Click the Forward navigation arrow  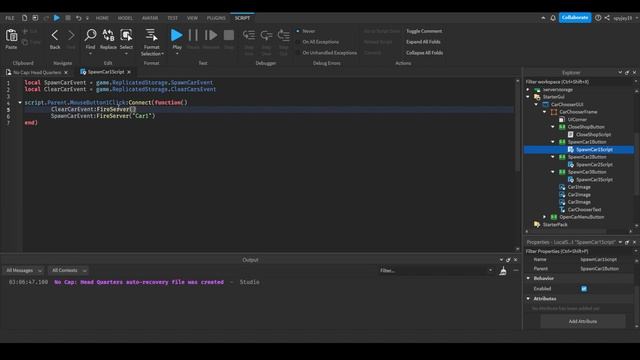(71, 36)
